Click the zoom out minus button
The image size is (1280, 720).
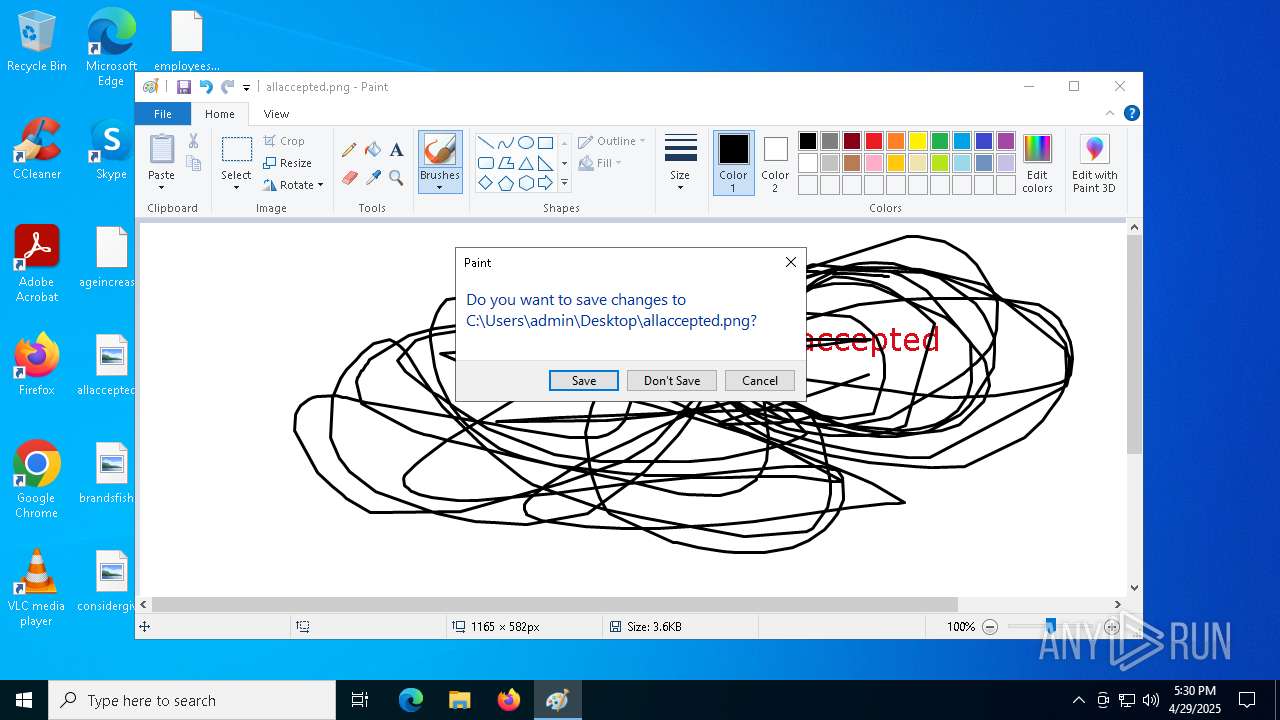pyautogui.click(x=990, y=627)
